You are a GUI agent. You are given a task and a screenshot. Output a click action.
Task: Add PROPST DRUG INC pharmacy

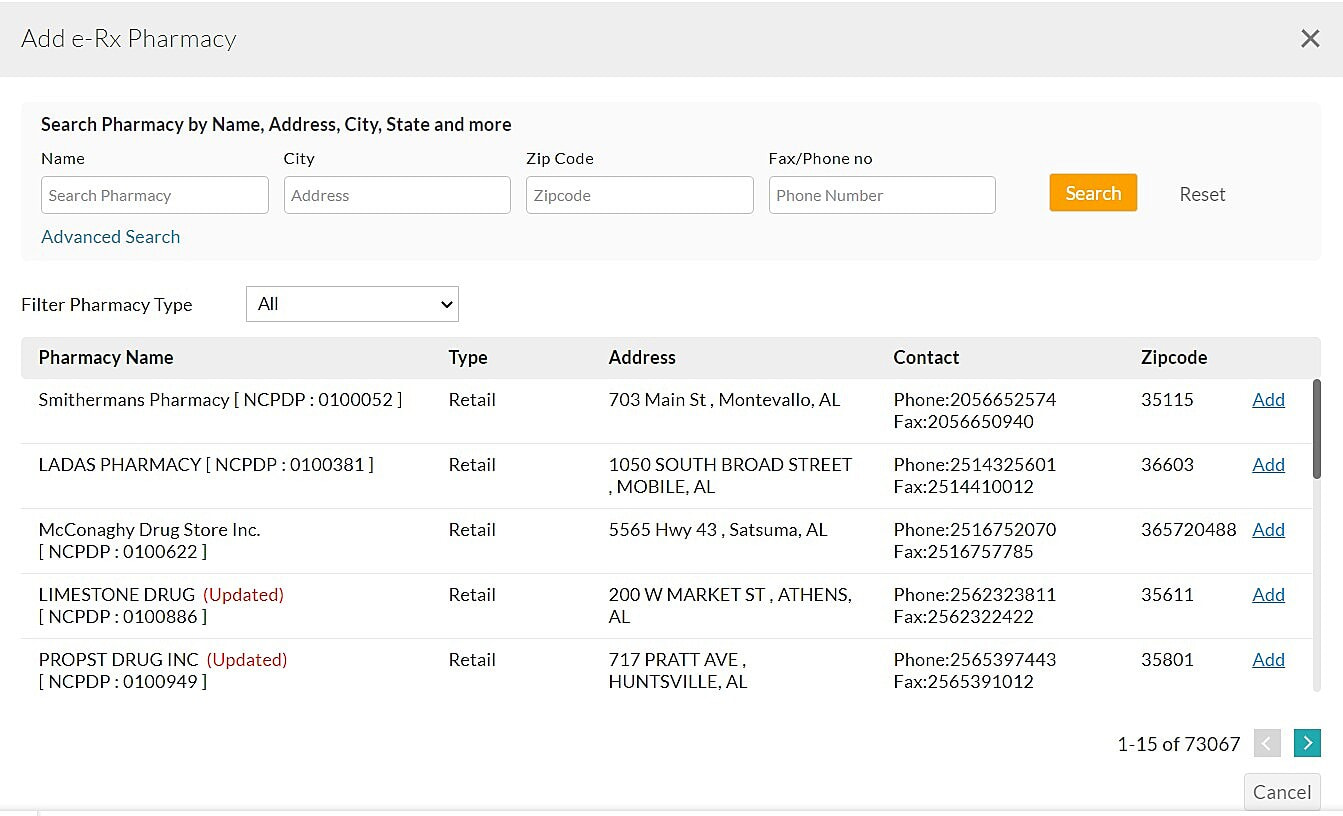click(x=1268, y=660)
